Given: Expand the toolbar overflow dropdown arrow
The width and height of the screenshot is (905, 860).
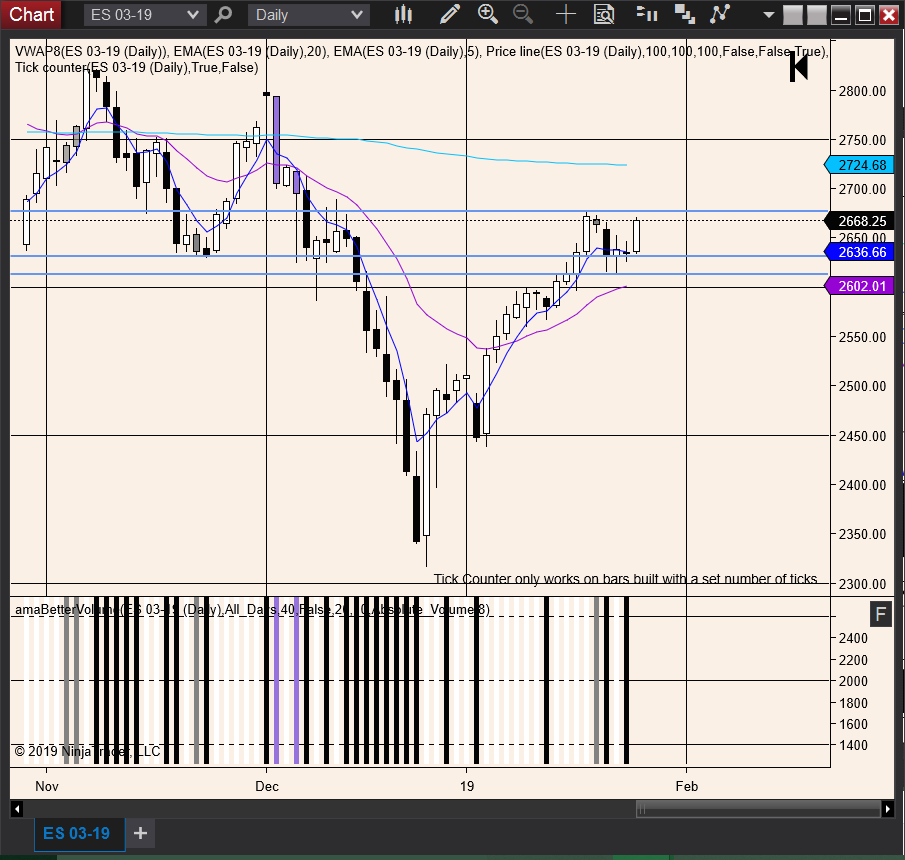Looking at the screenshot, I should point(768,15).
